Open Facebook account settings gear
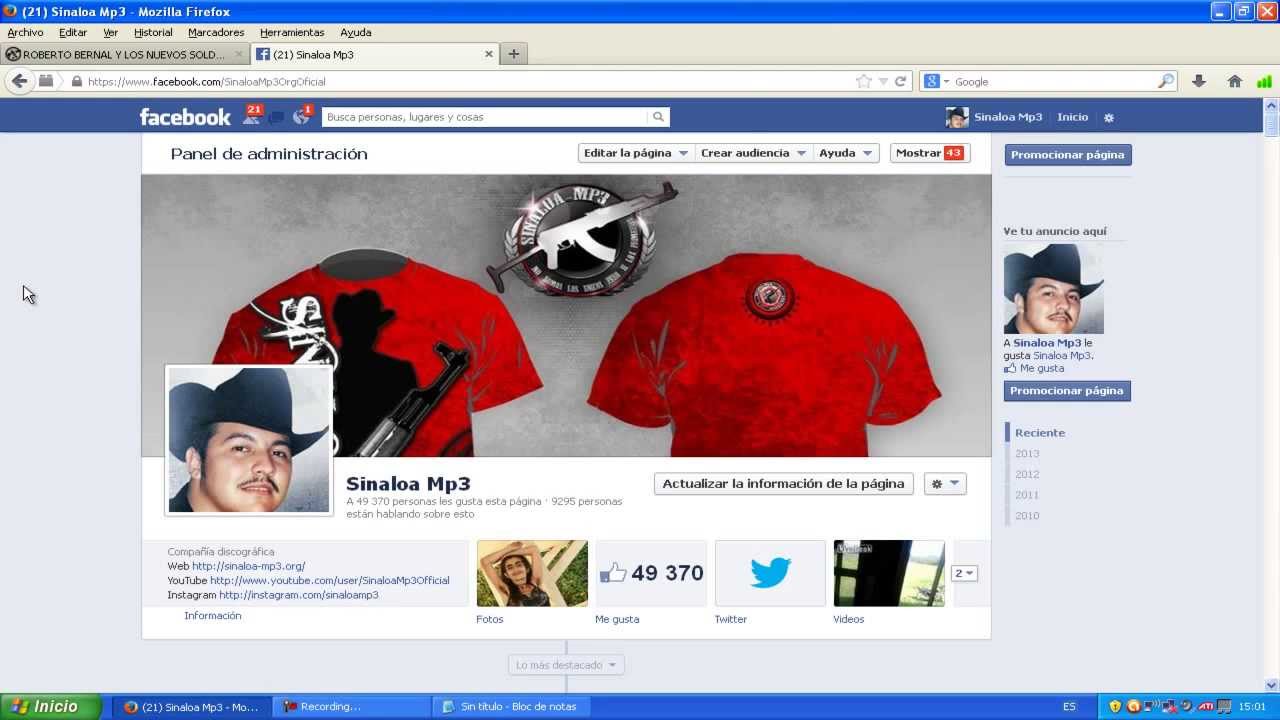The height and width of the screenshot is (720, 1280). tap(1109, 117)
